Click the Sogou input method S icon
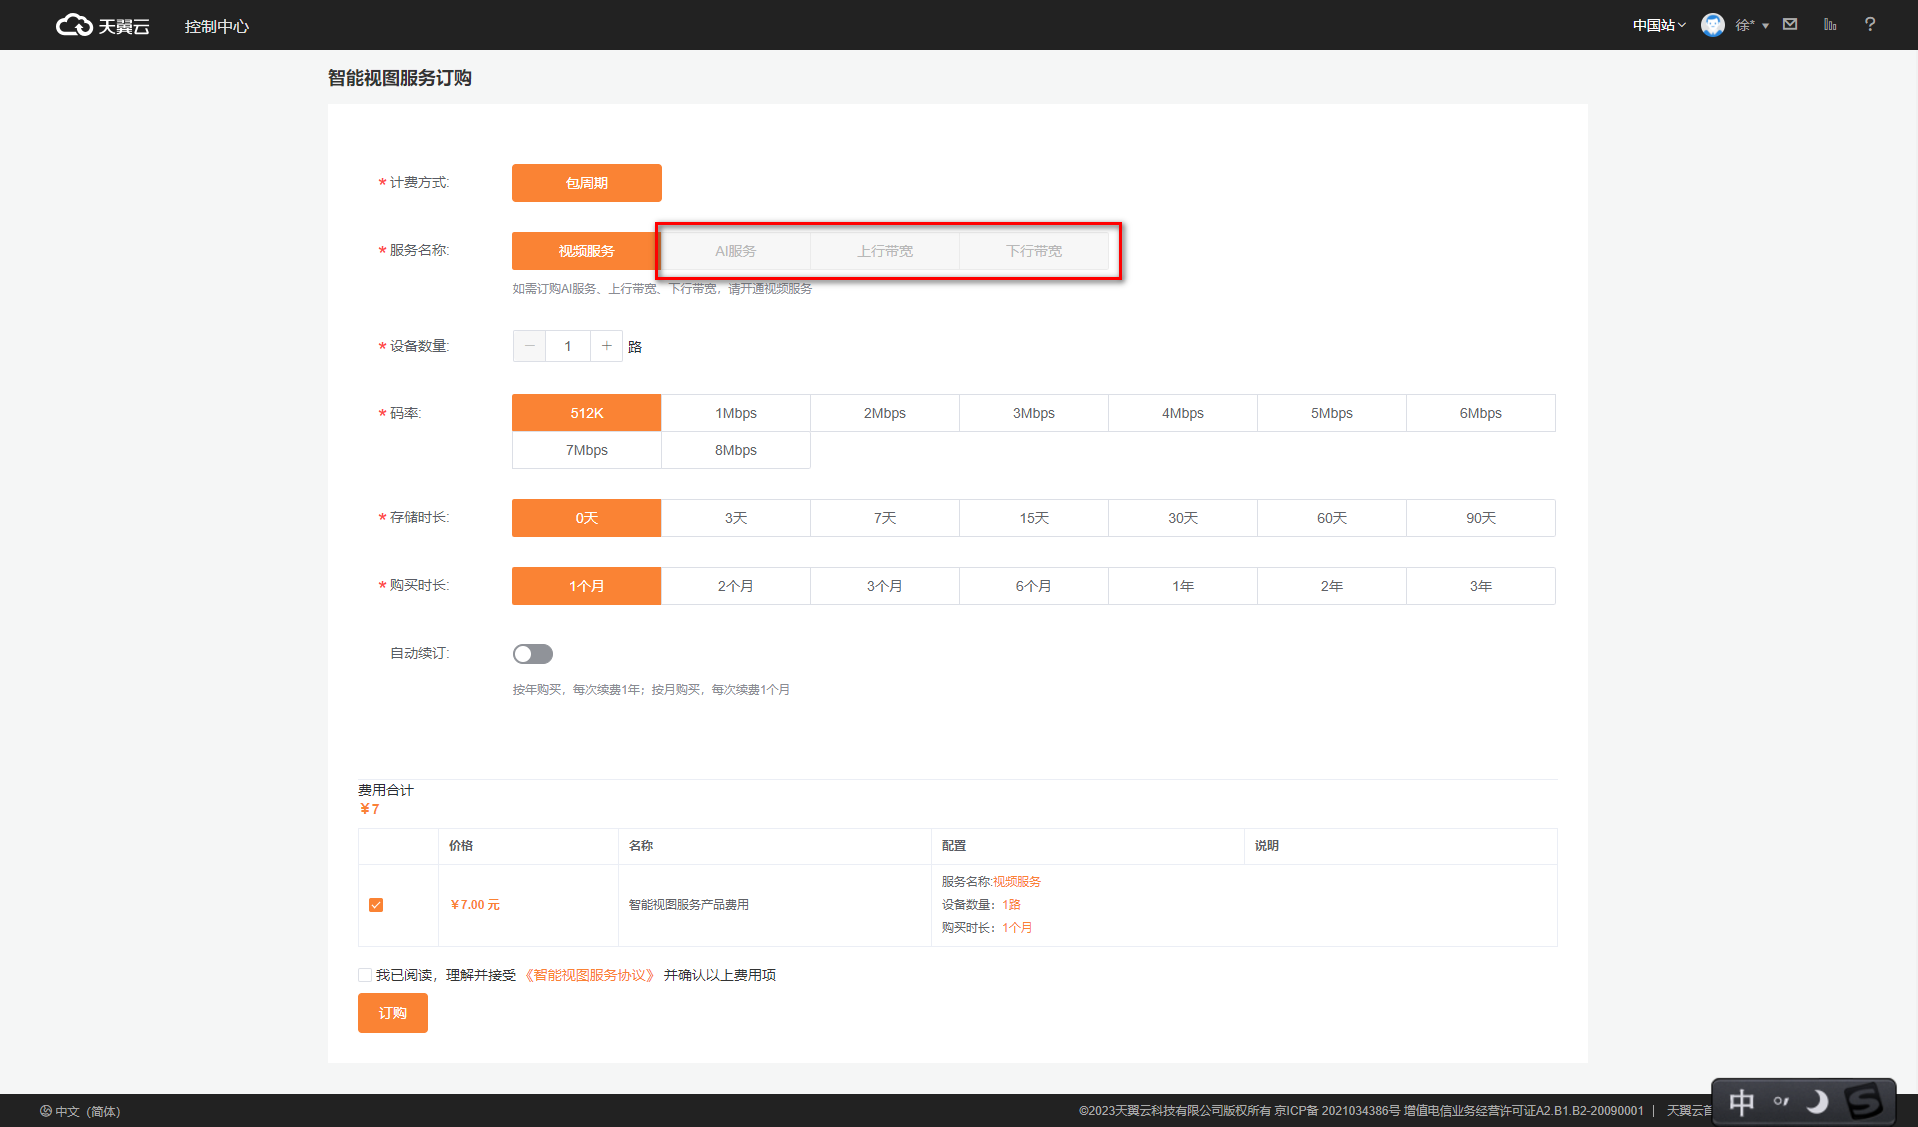 1863,1102
